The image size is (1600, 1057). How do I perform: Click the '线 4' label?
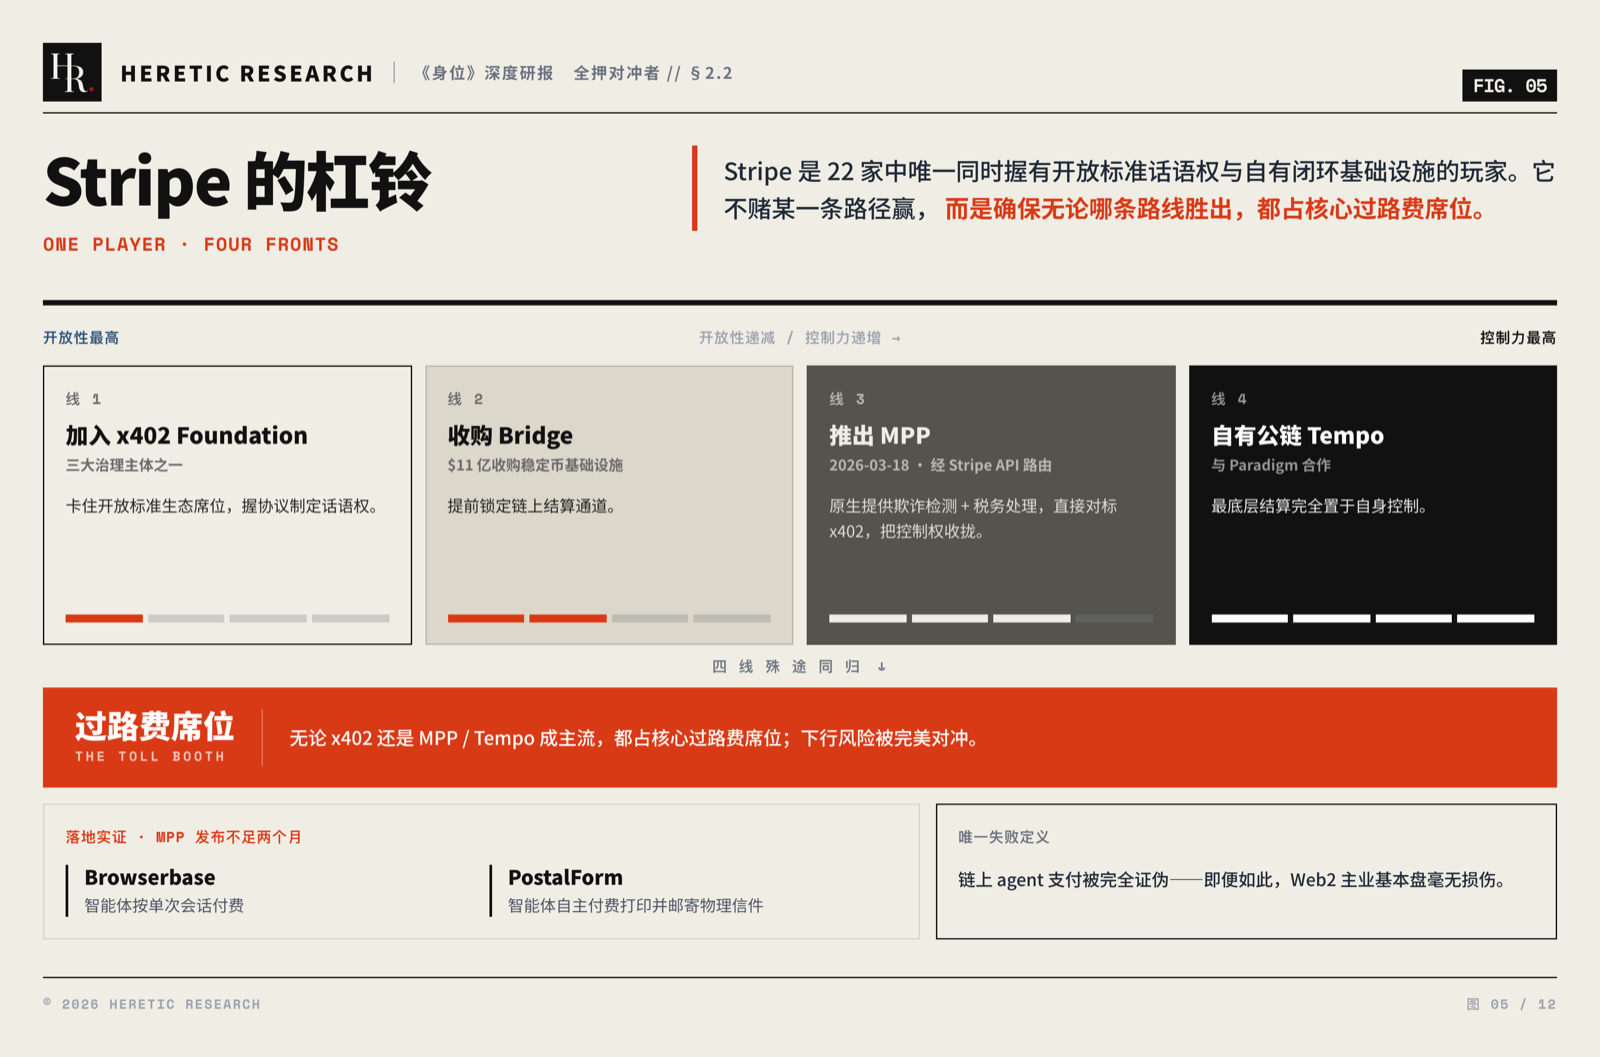click(1229, 399)
